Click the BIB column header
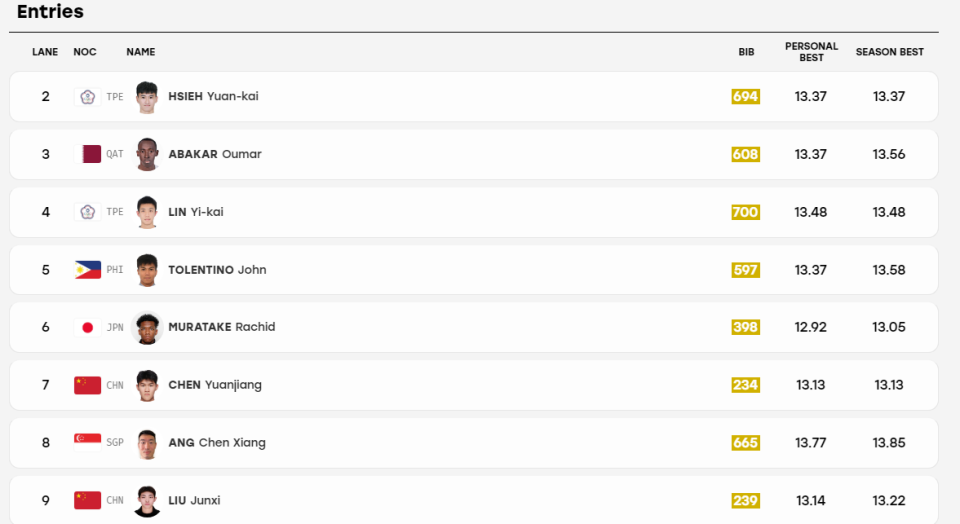 (746, 52)
